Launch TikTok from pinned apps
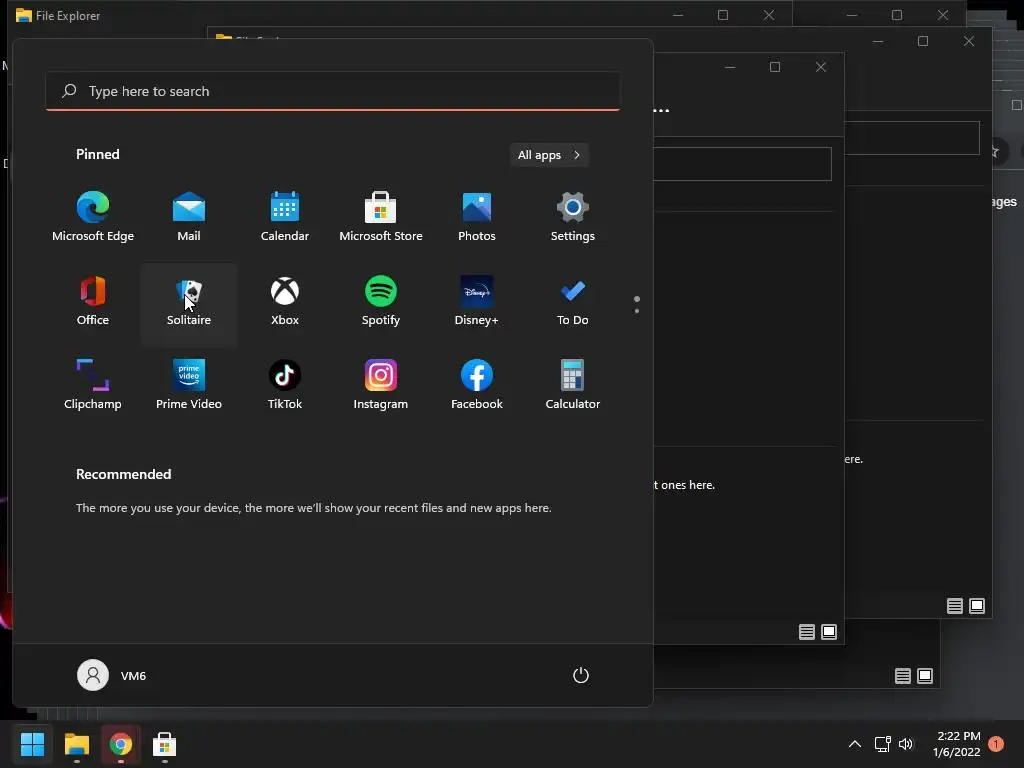This screenshot has width=1024, height=768. [x=285, y=385]
